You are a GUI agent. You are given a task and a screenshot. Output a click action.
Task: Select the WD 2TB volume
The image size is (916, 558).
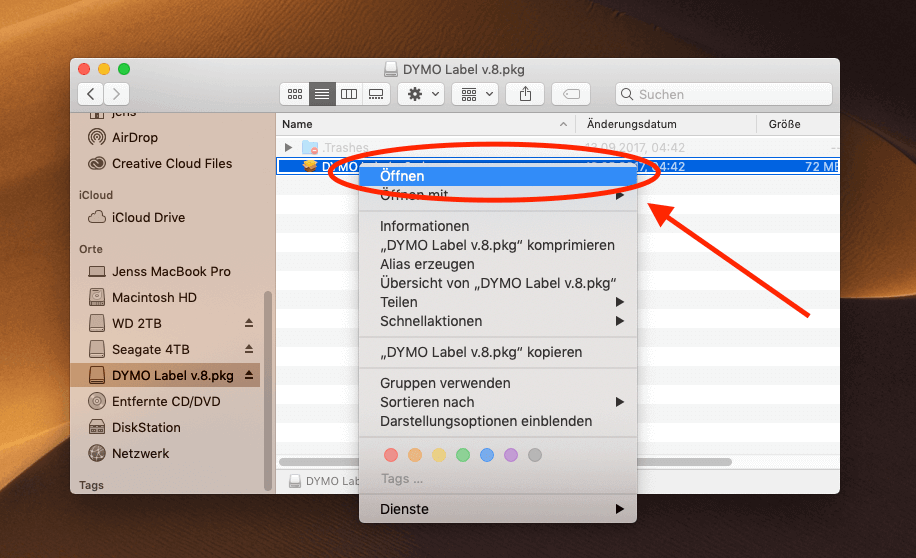point(137,323)
